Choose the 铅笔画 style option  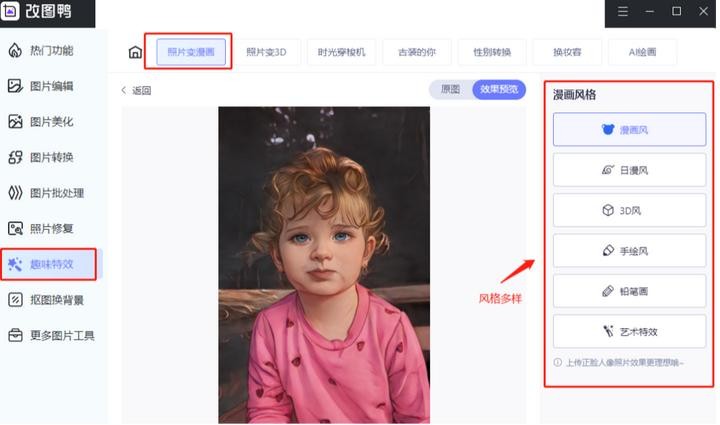click(629, 291)
